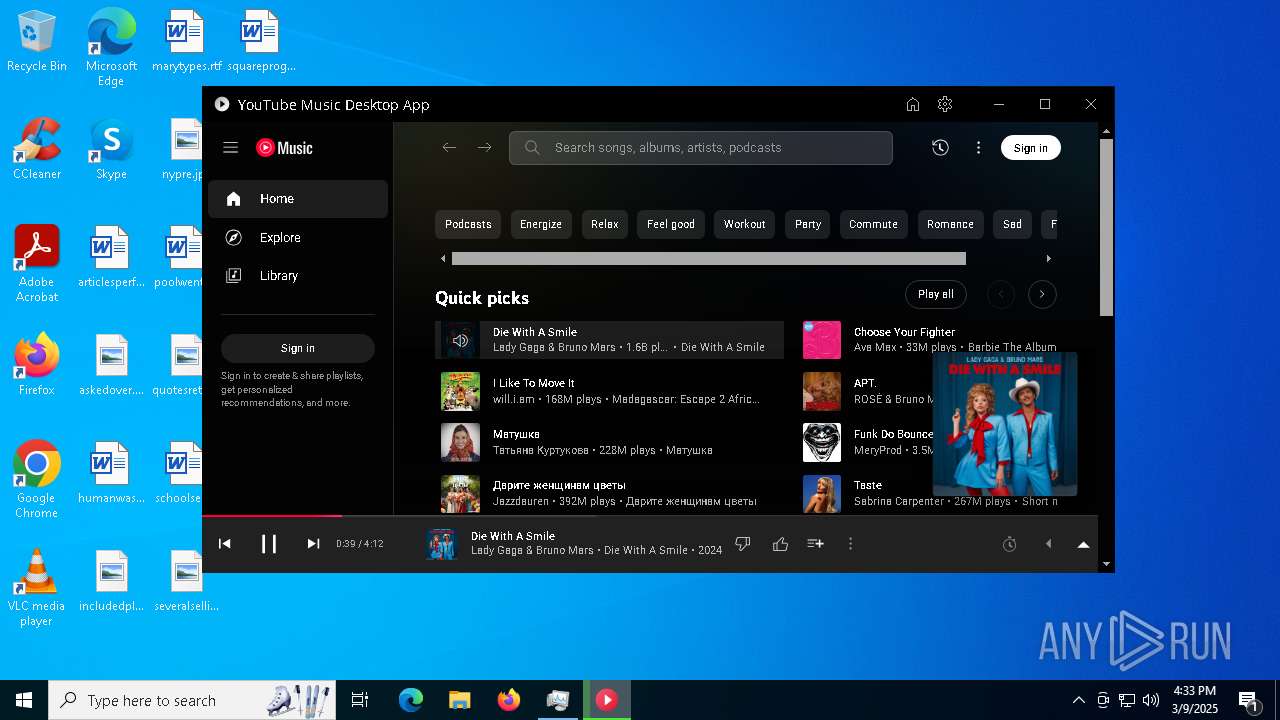Open the desktop app settings gear
The height and width of the screenshot is (720, 1280).
click(x=945, y=104)
